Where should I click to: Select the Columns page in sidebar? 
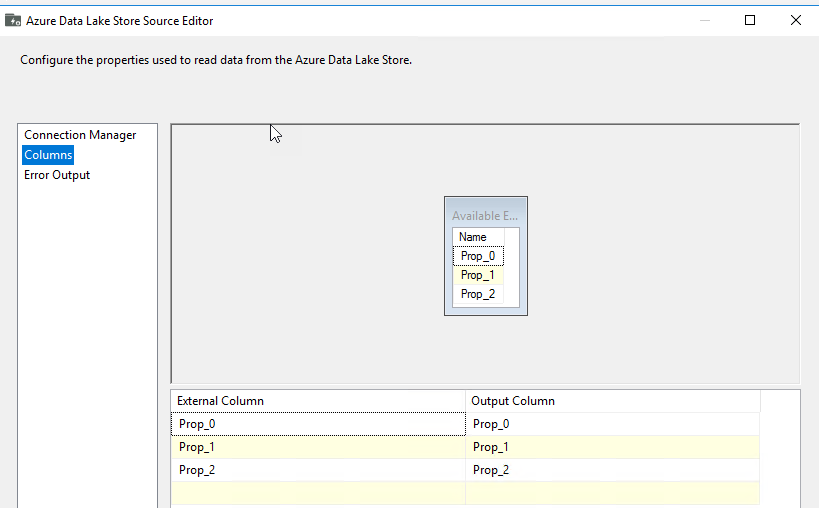[48, 155]
